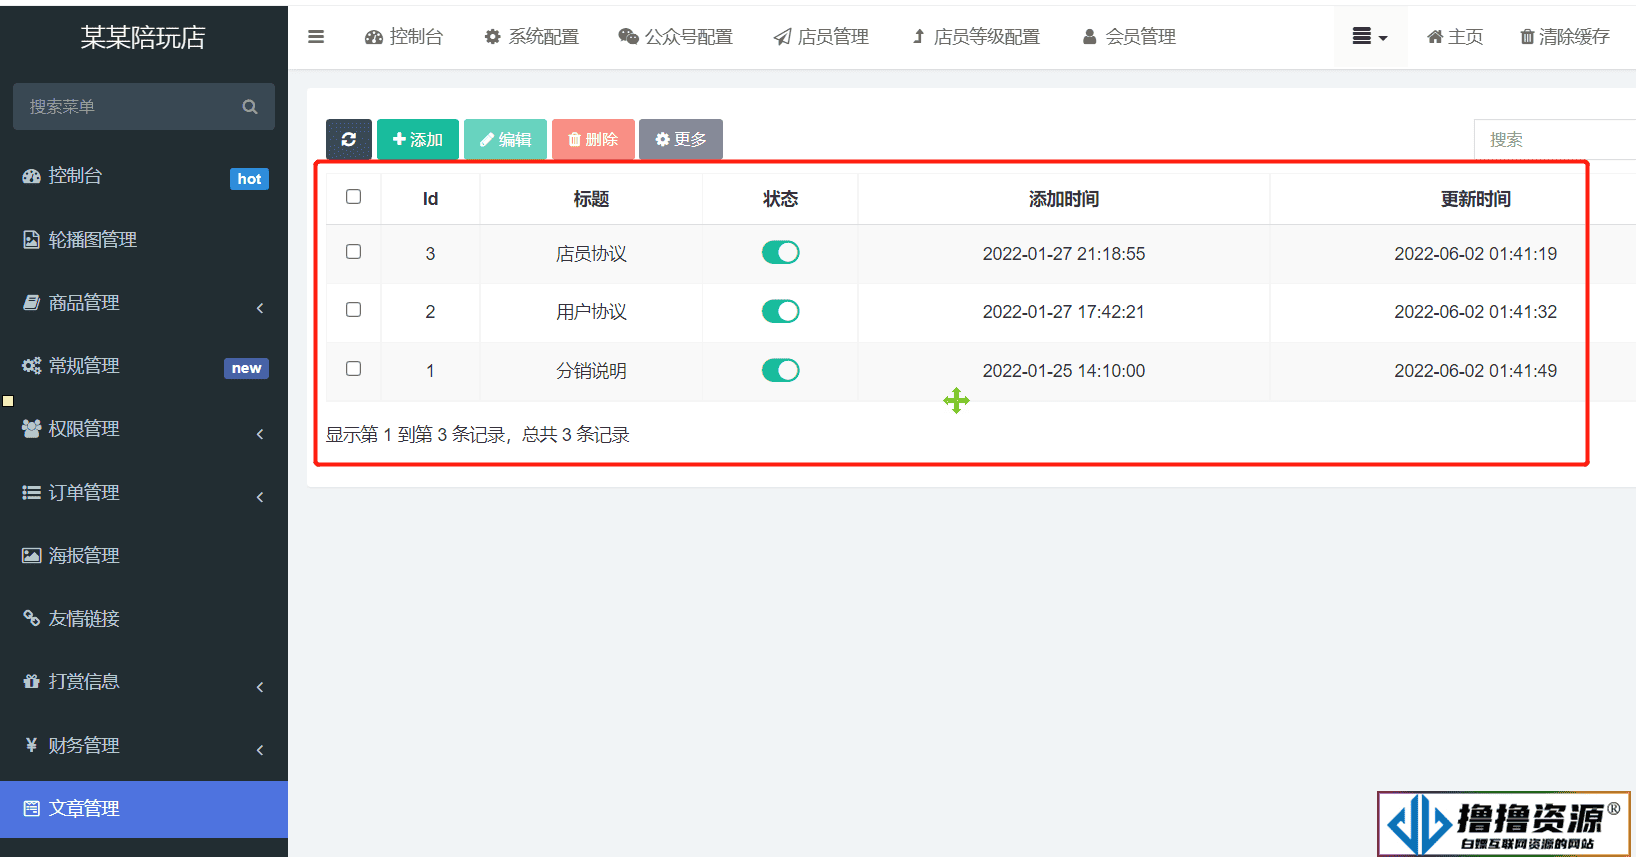Click the WeChat icon beside 公众号配置
The image size is (1636, 857).
pos(628,37)
